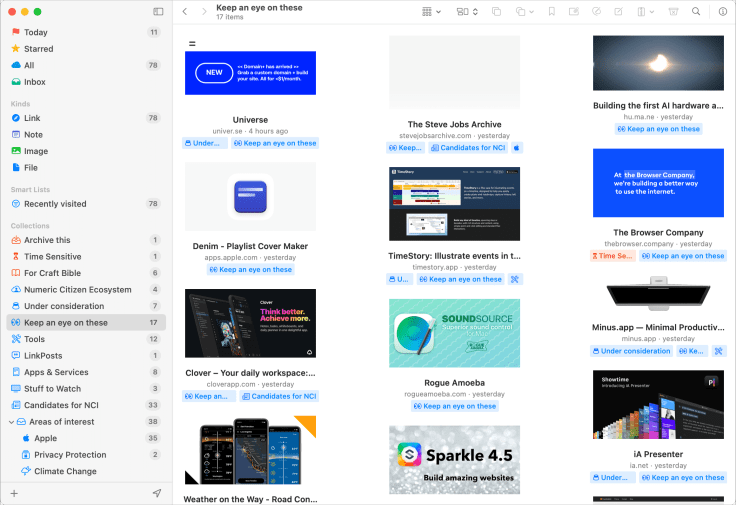Image resolution: width=736 pixels, height=505 pixels.
Task: Click Under consideration tag on Minus.app card
Action: [631, 351]
